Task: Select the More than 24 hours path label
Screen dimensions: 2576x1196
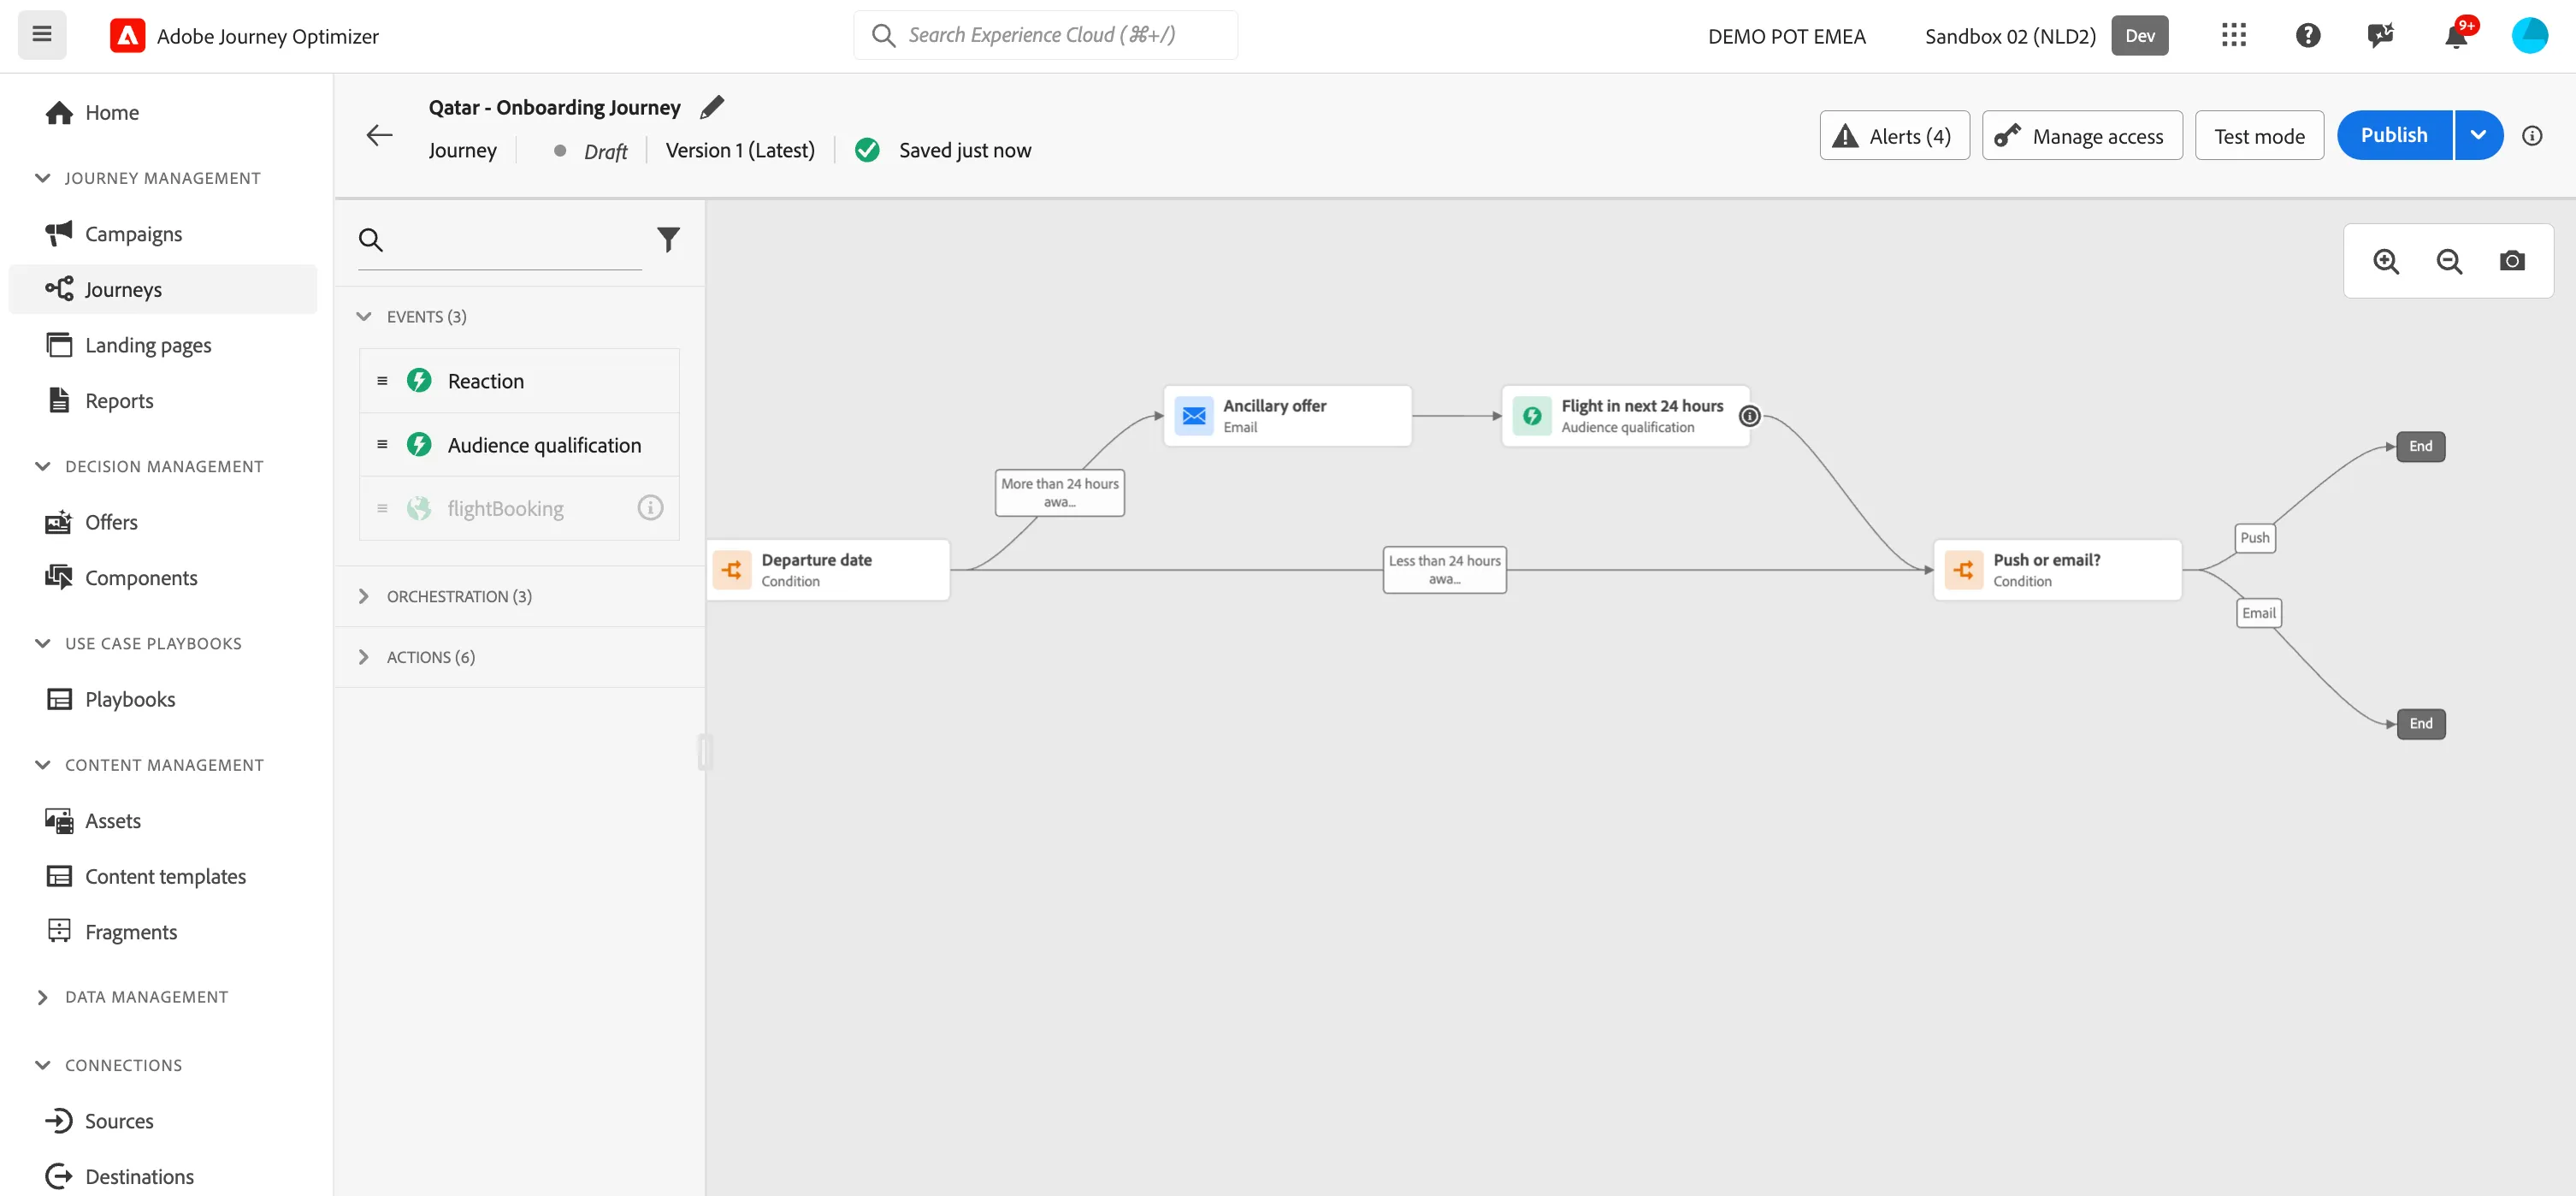Action: tap(1059, 493)
